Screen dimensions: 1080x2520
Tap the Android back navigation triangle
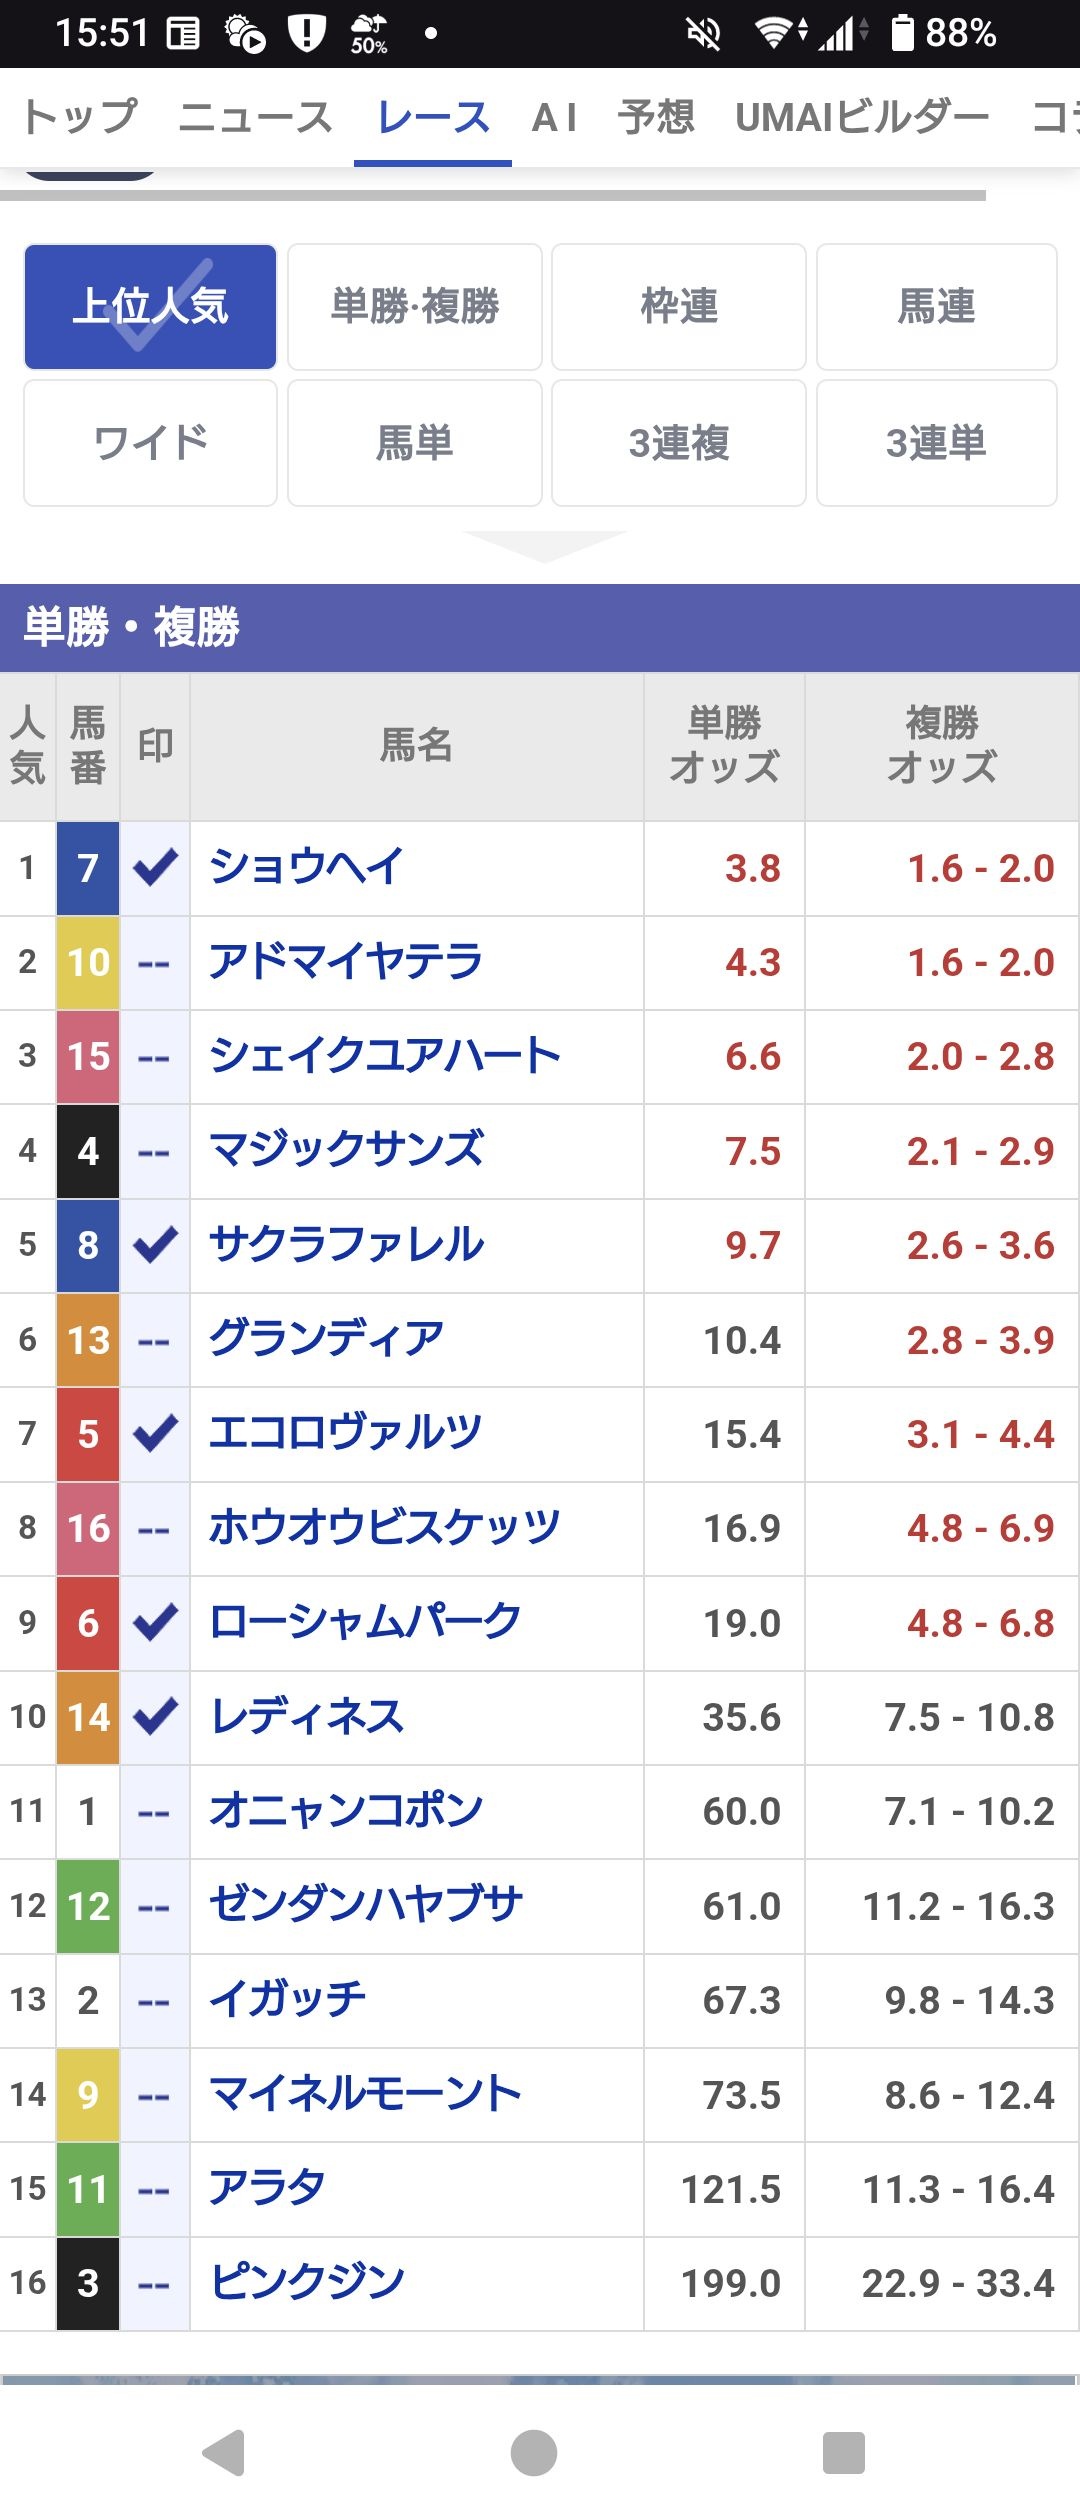click(225, 2452)
